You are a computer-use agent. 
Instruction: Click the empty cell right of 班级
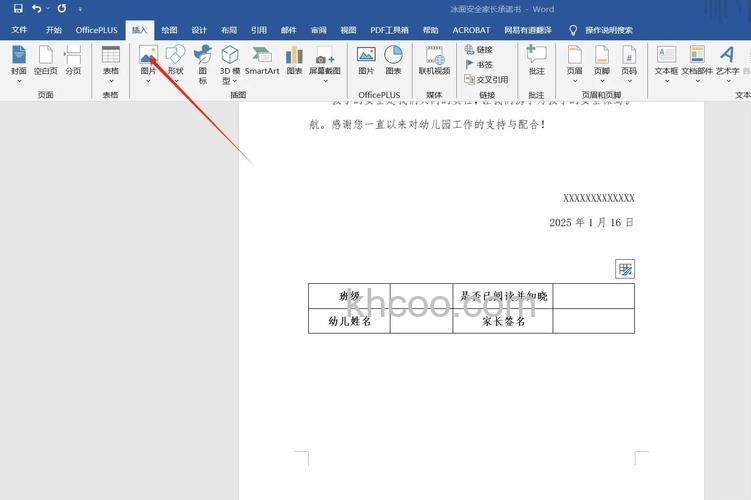pyautogui.click(x=421, y=296)
